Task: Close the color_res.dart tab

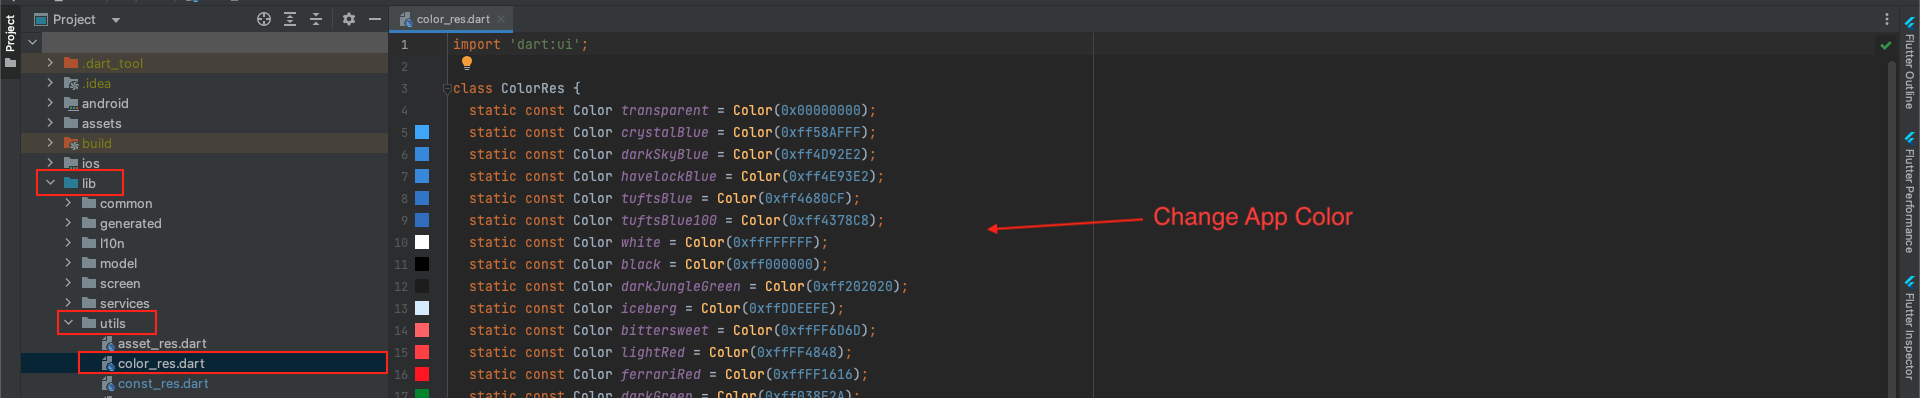Action: [501, 19]
